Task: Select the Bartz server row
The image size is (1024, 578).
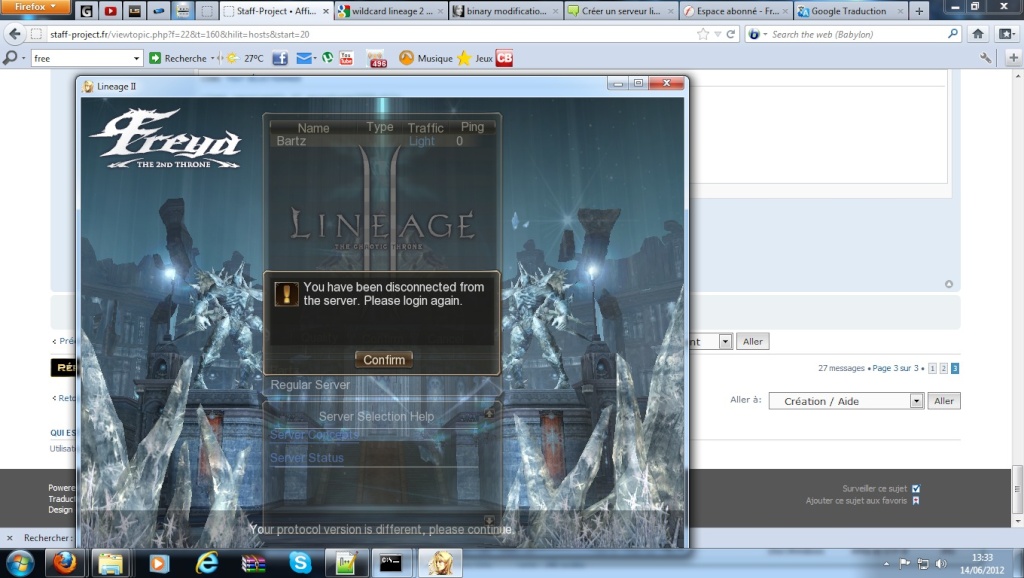Action: click(382, 141)
